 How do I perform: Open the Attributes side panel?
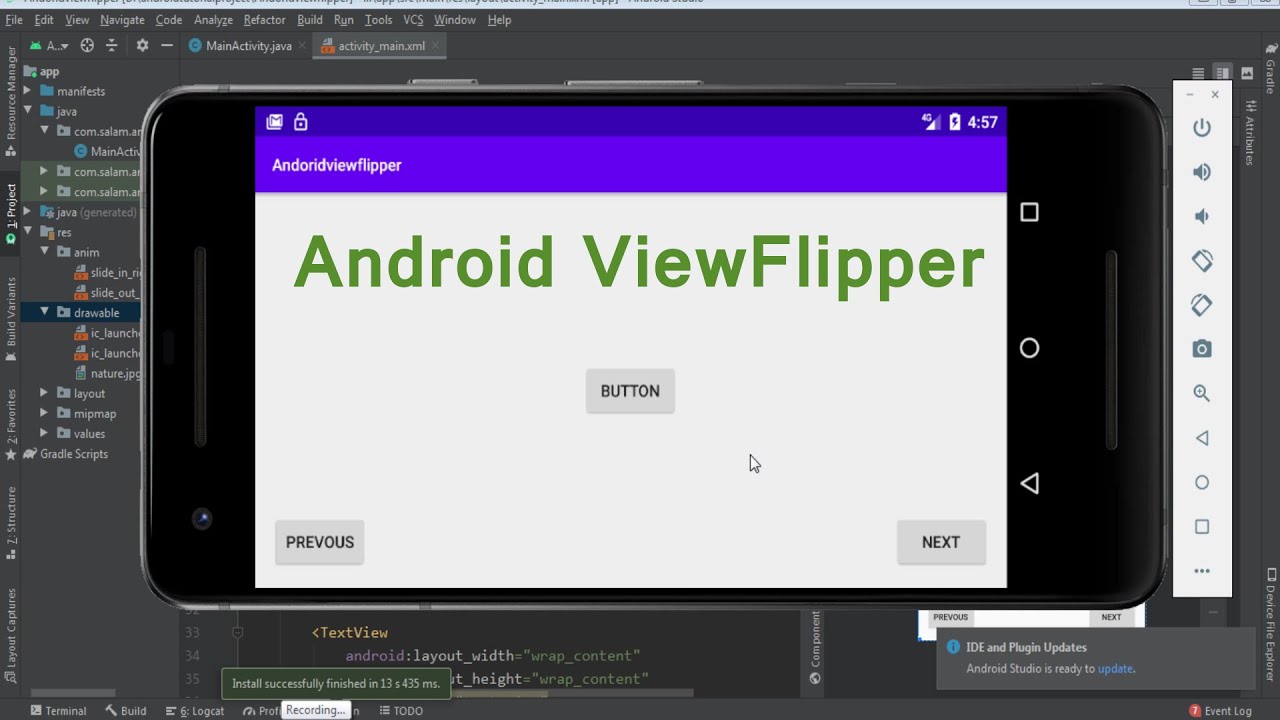(x=1250, y=133)
